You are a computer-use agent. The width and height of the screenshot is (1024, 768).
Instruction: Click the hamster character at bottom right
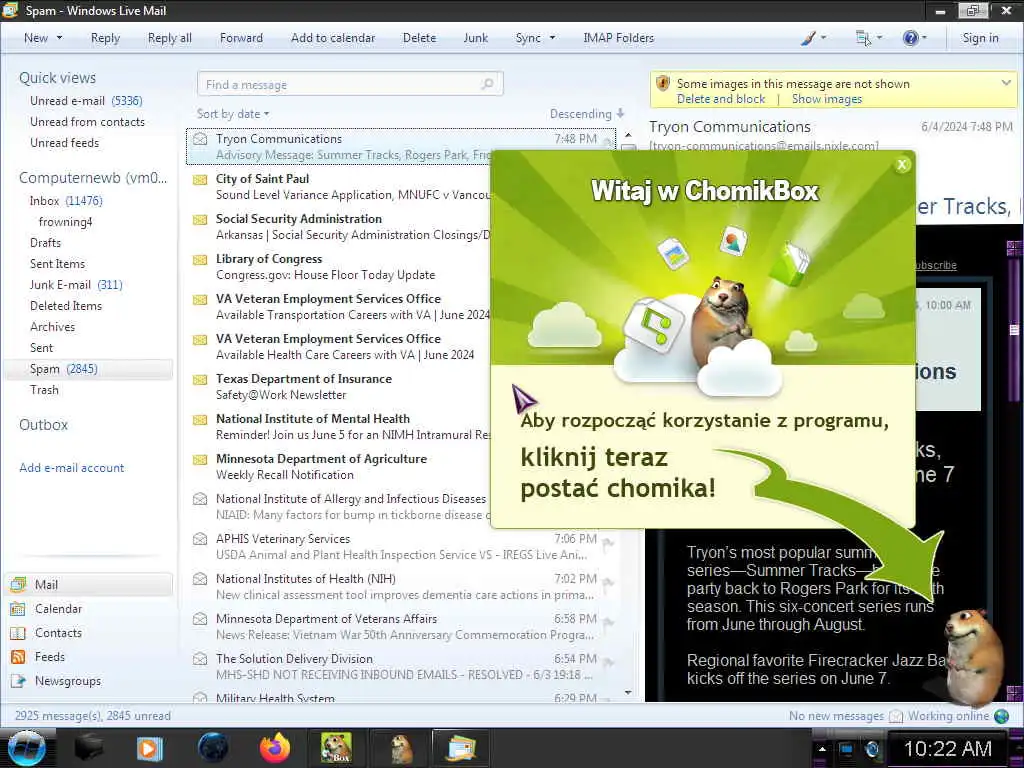[x=974, y=656]
